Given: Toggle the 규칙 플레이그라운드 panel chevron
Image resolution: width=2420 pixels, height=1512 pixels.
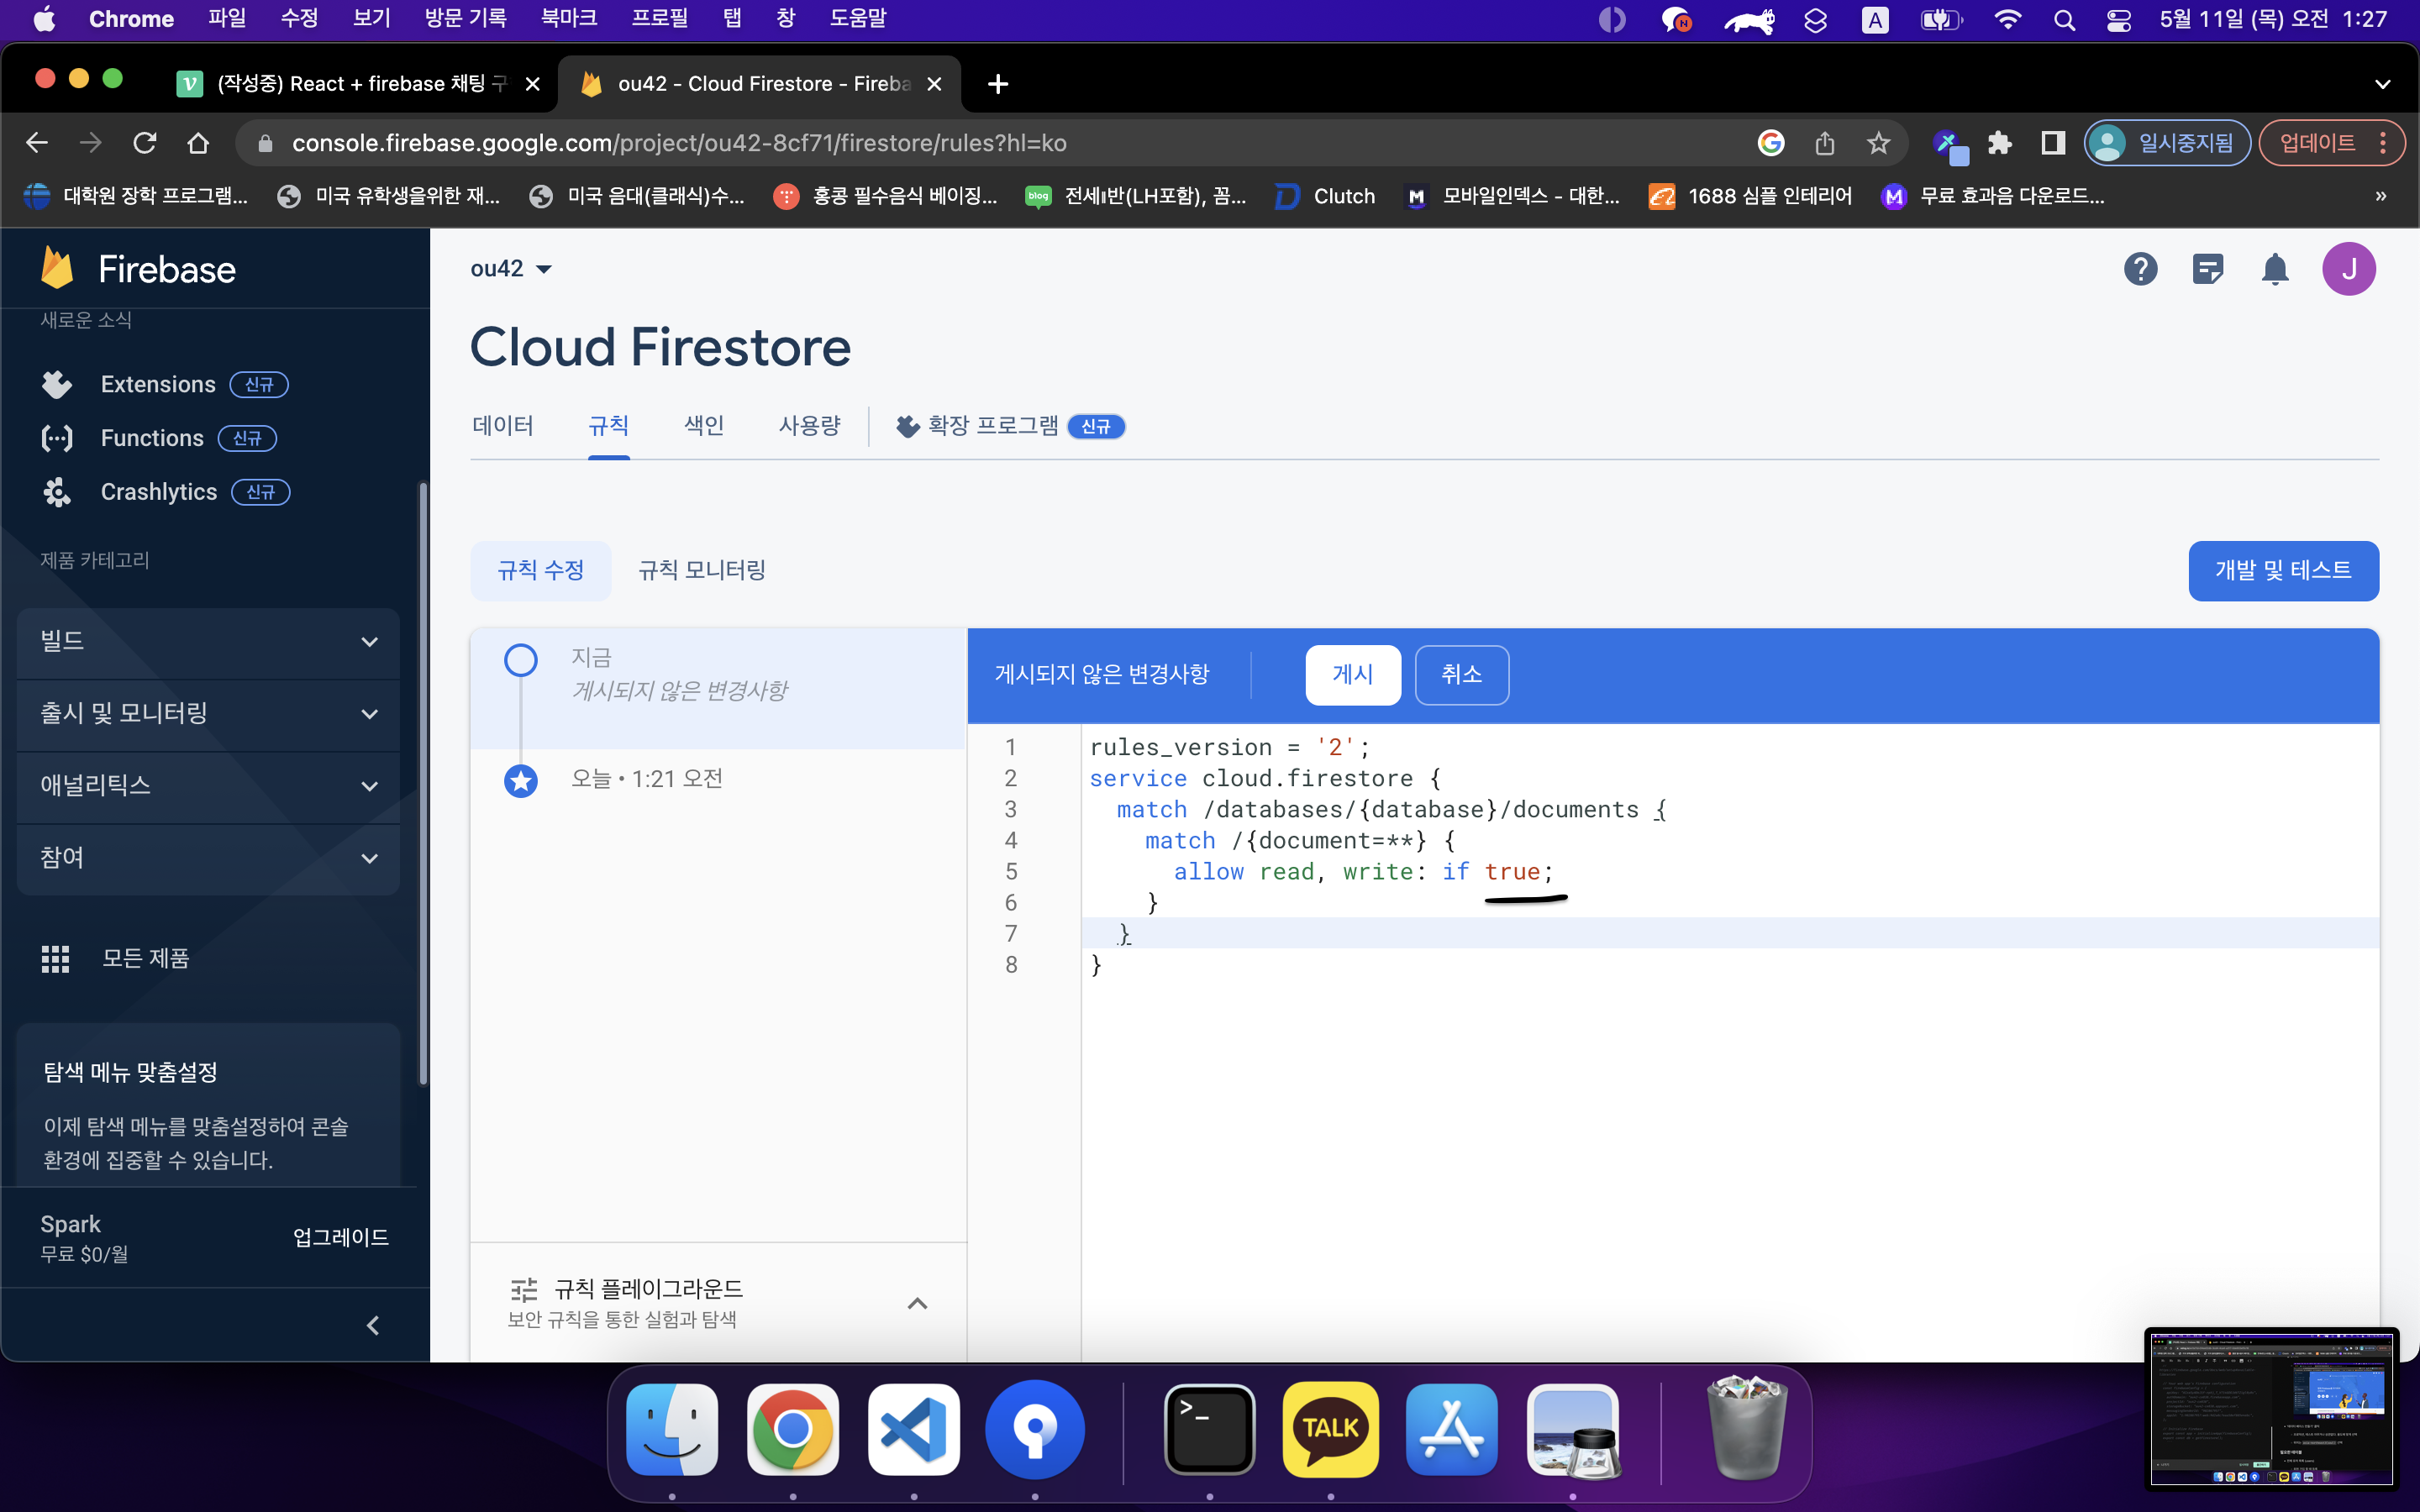Looking at the screenshot, I should [917, 1303].
